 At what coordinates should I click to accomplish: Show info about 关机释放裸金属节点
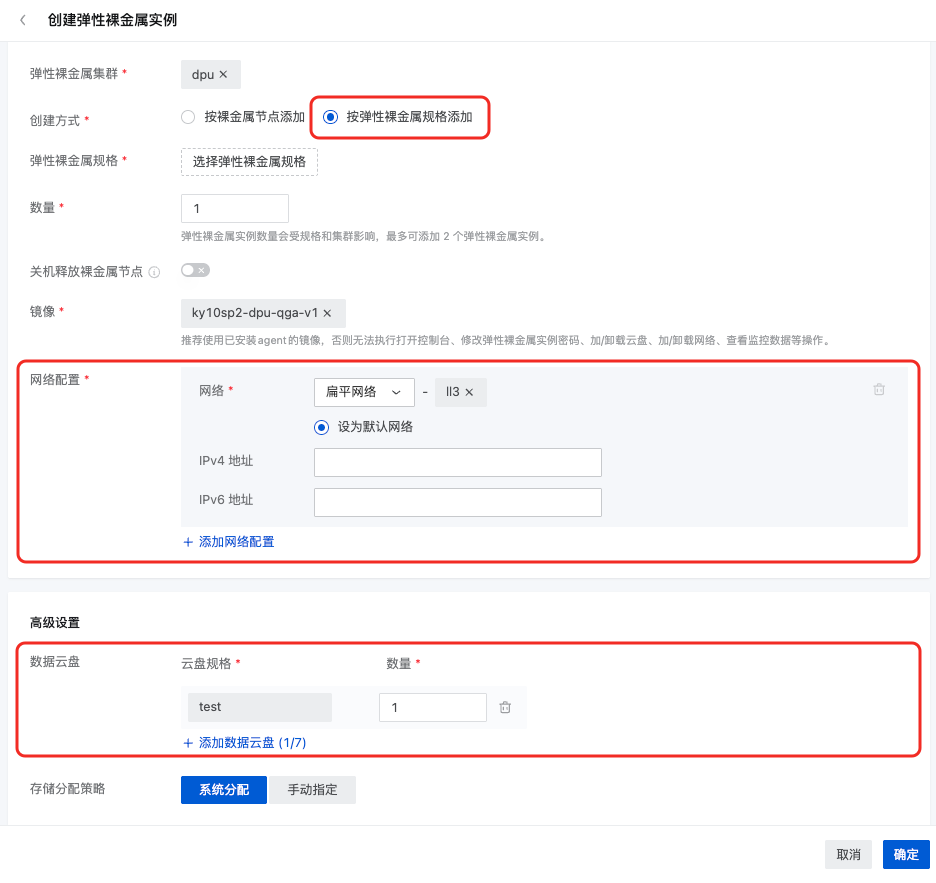click(154, 272)
